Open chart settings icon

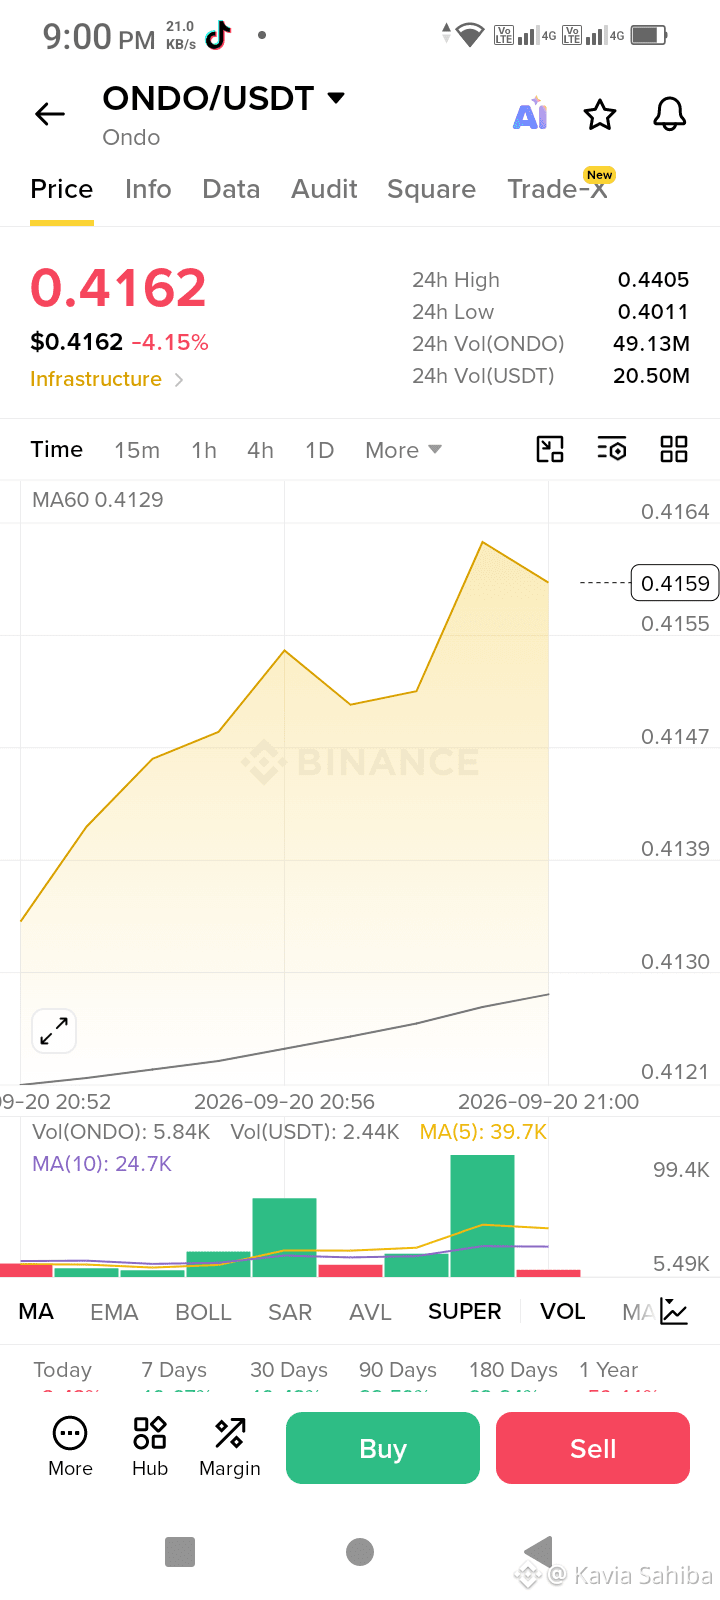click(x=612, y=449)
